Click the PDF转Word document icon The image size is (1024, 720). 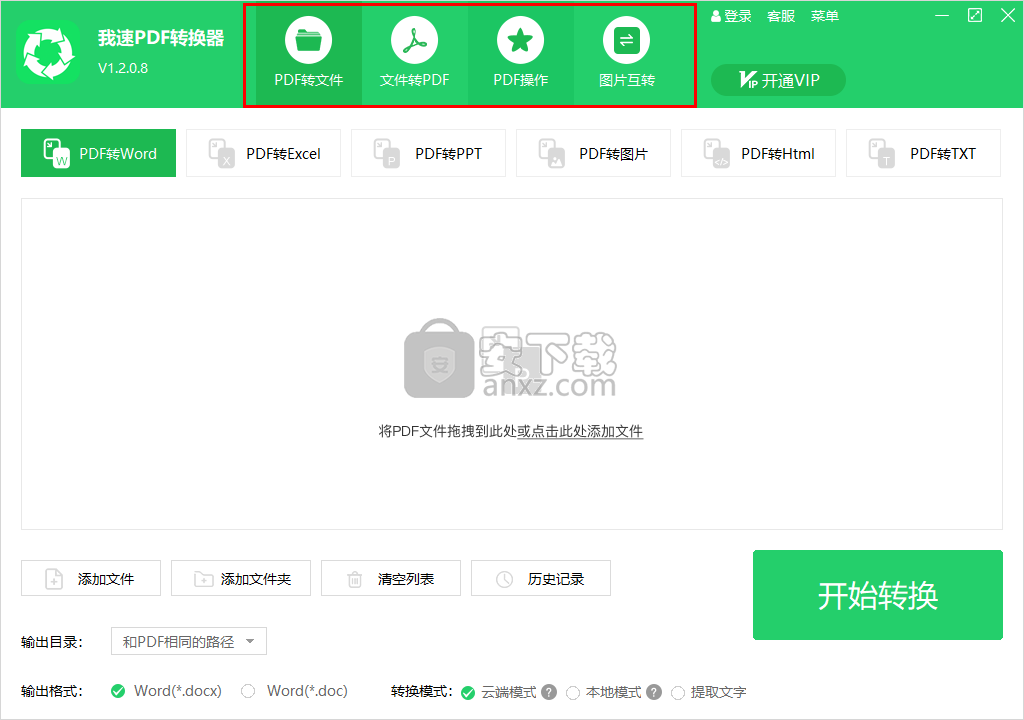point(56,153)
